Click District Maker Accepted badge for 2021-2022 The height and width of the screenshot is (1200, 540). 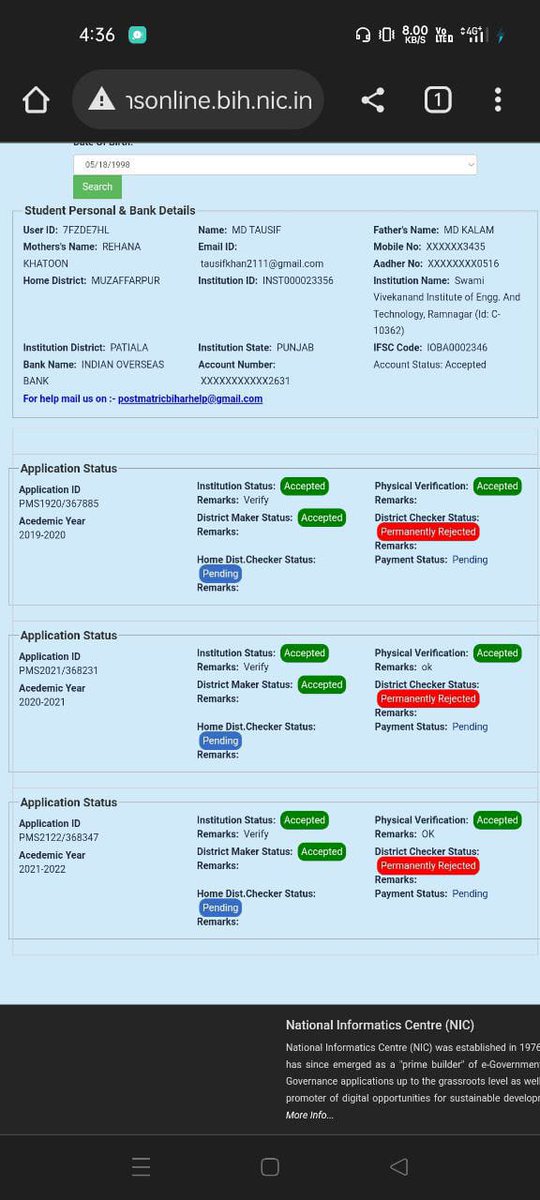[322, 852]
